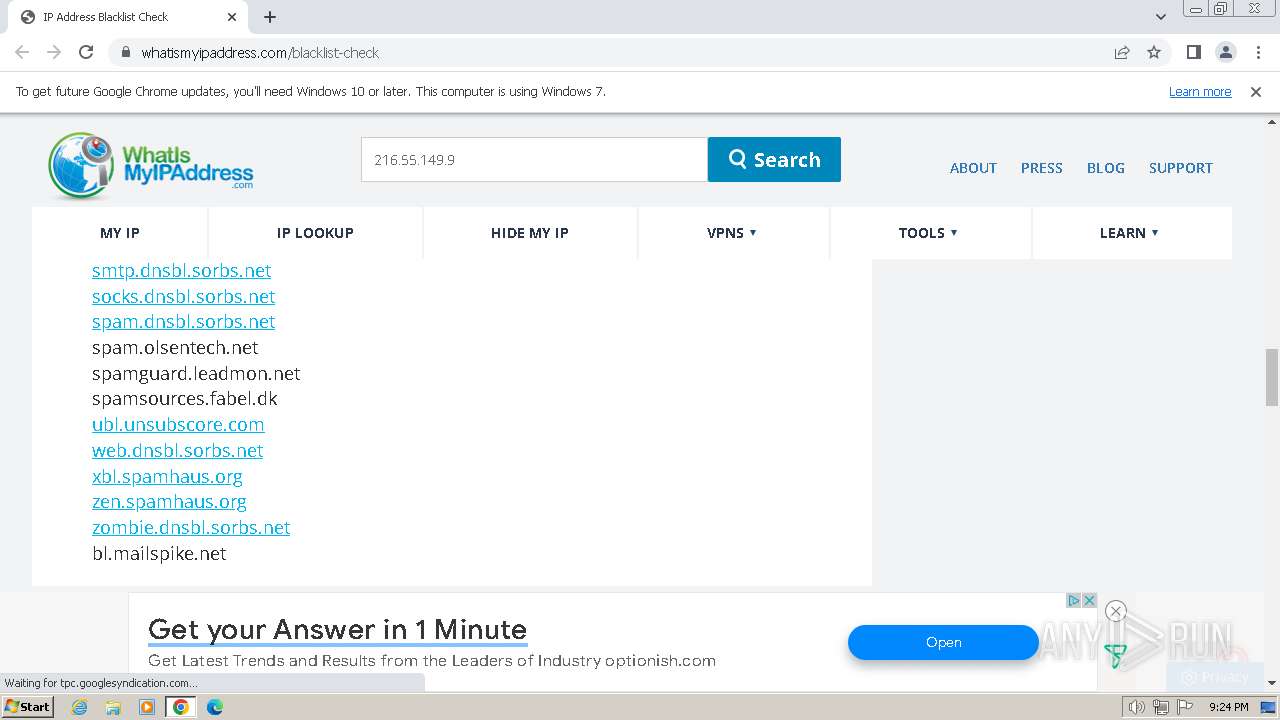This screenshot has width=1280, height=720.
Task: Click the site lock icon in address bar
Action: tap(125, 52)
